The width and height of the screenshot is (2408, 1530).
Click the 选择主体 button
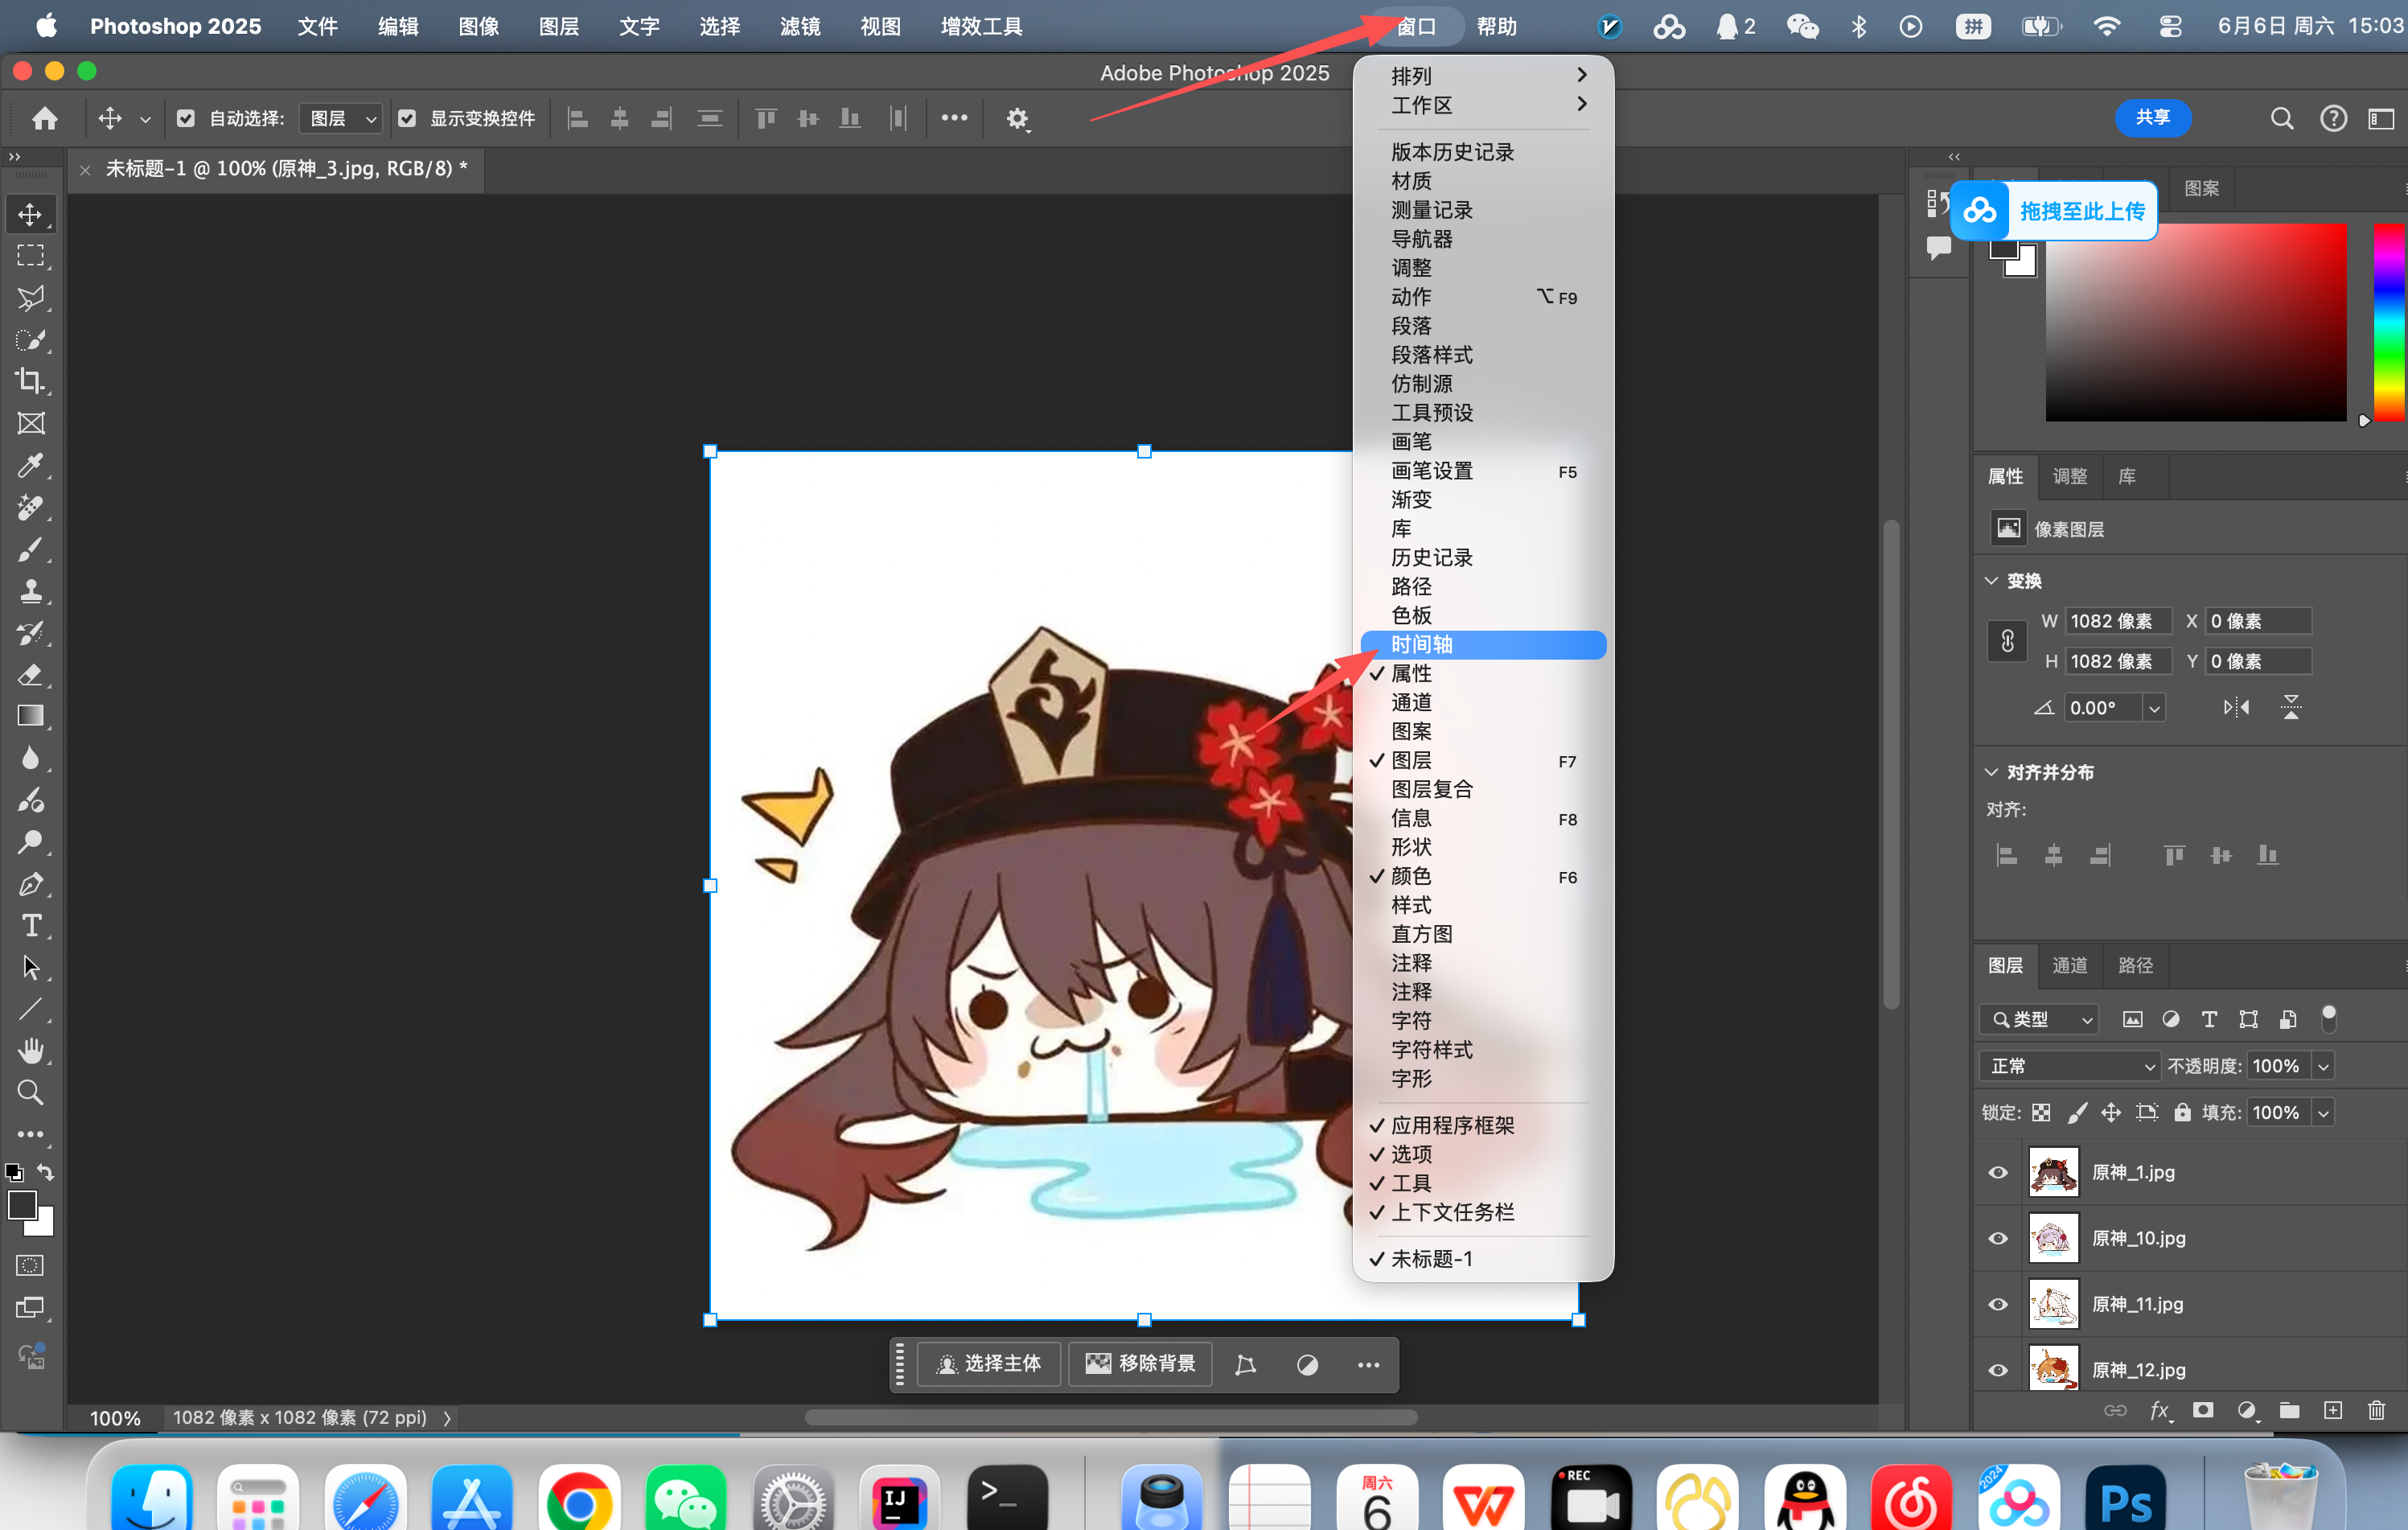(989, 1364)
